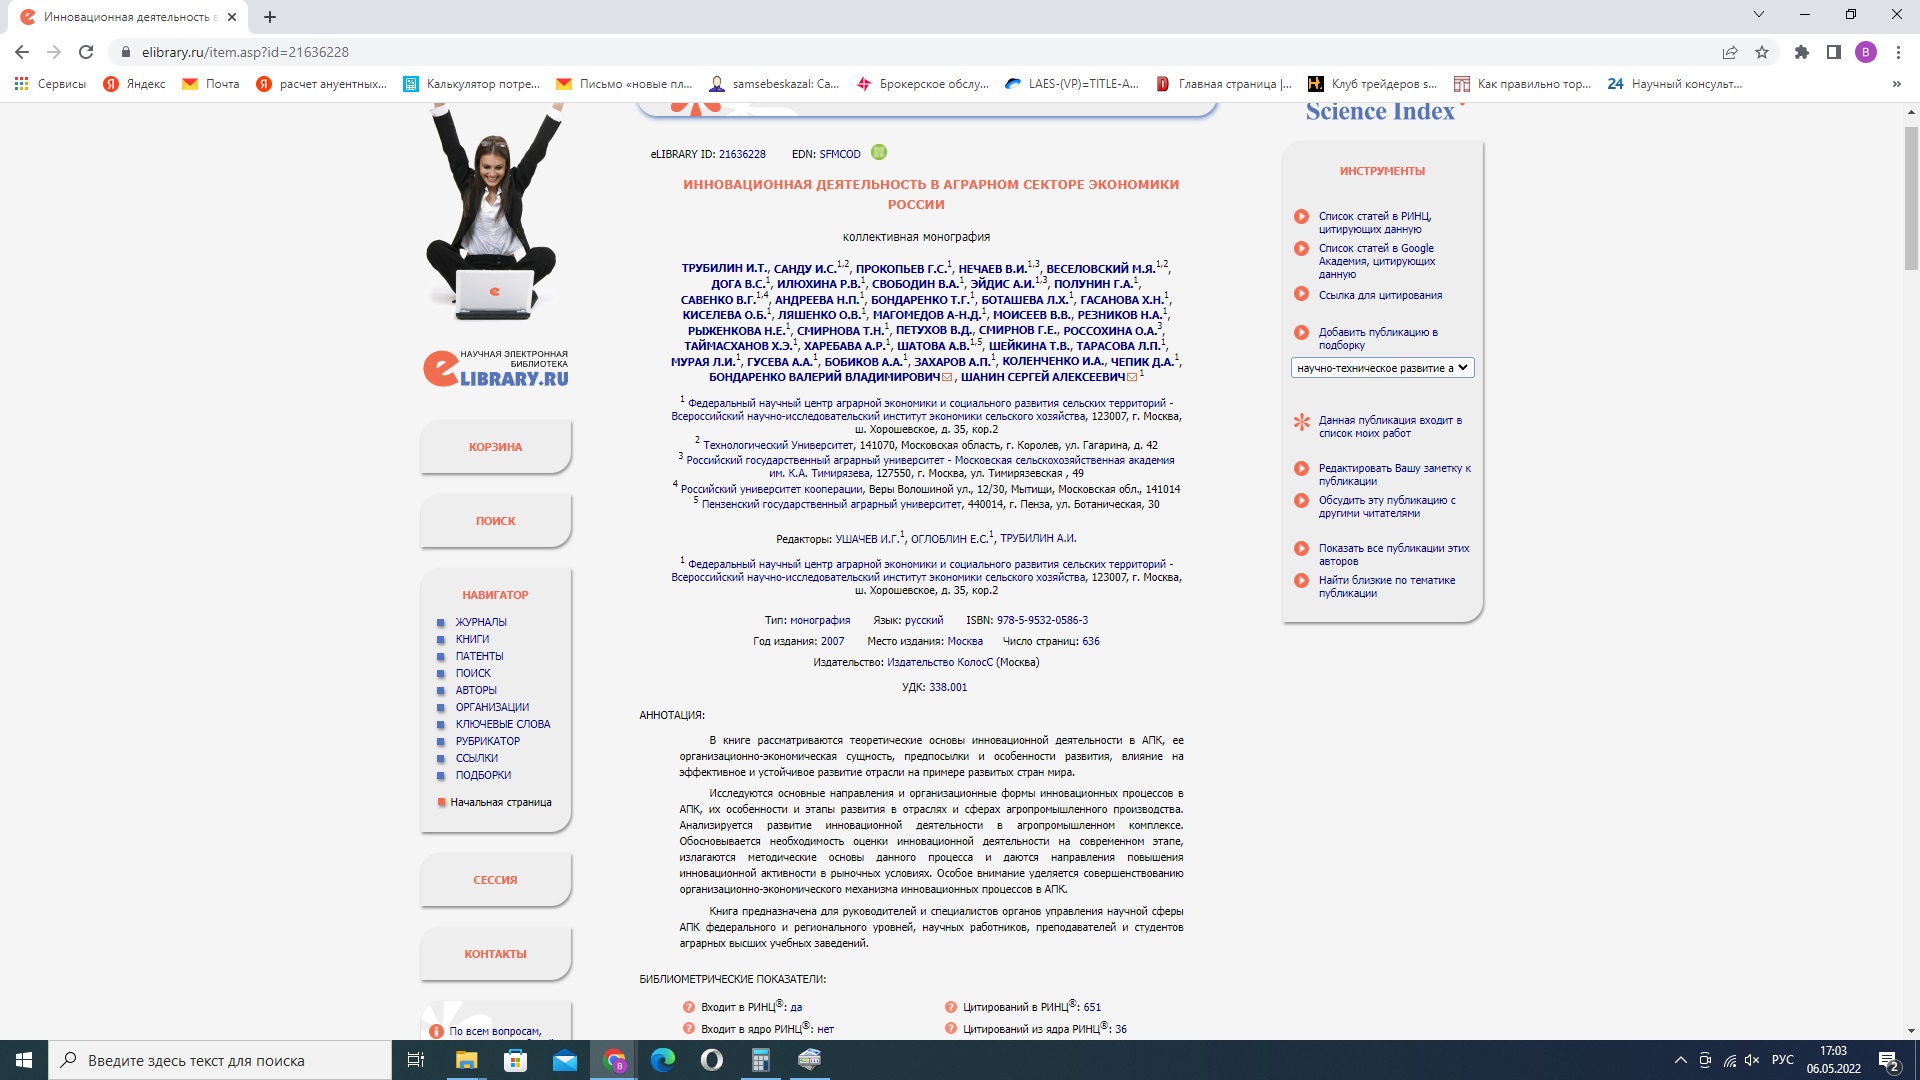Open the Chrome profile avatar
Image resolution: width=1920 pixels, height=1080 pixels.
tap(1866, 52)
